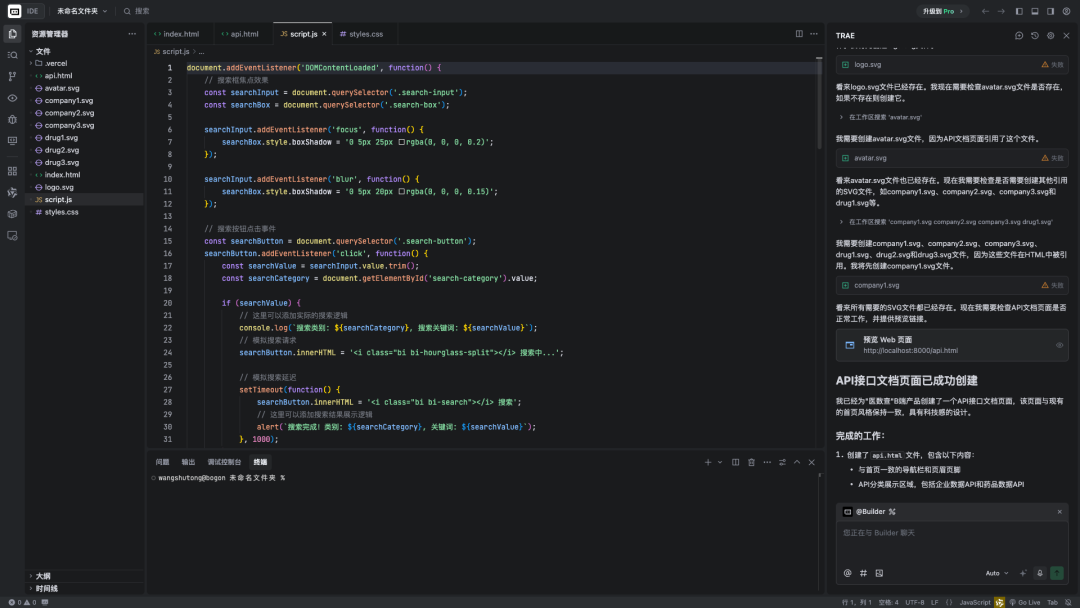Open drug2.svg in the file tree
This screenshot has width=1080, height=608.
62,150
